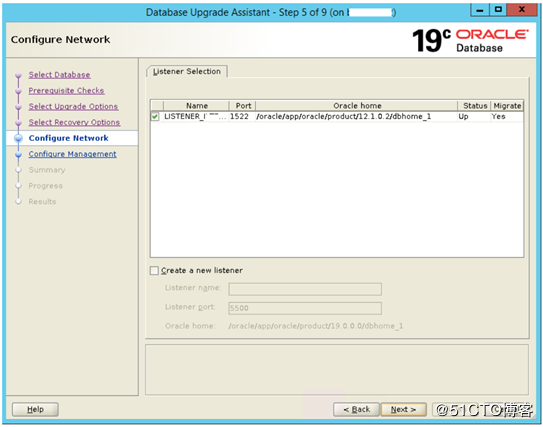543x427 pixels.
Task: Sort listeners by Oracle home column header
Action: [357, 106]
